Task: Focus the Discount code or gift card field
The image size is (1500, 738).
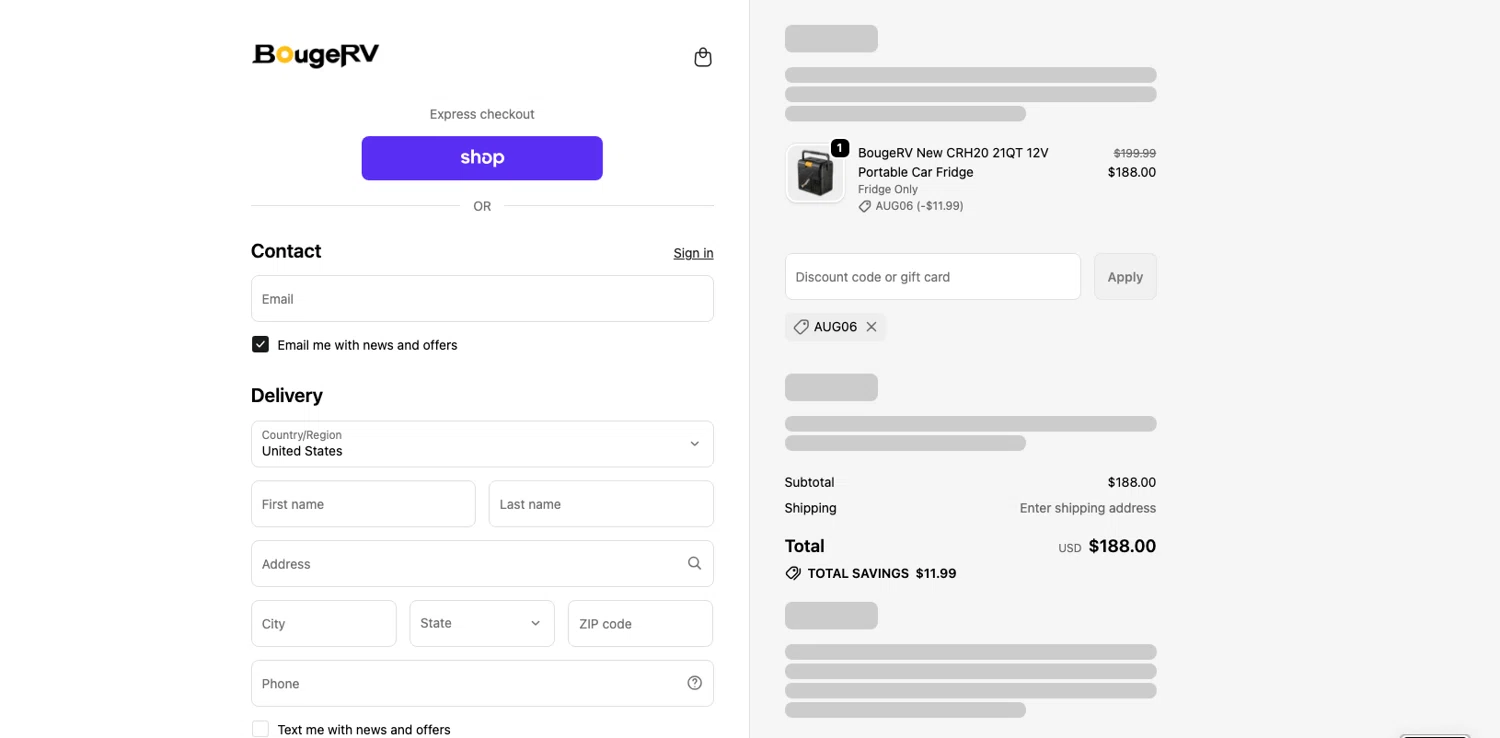Action: tap(933, 277)
